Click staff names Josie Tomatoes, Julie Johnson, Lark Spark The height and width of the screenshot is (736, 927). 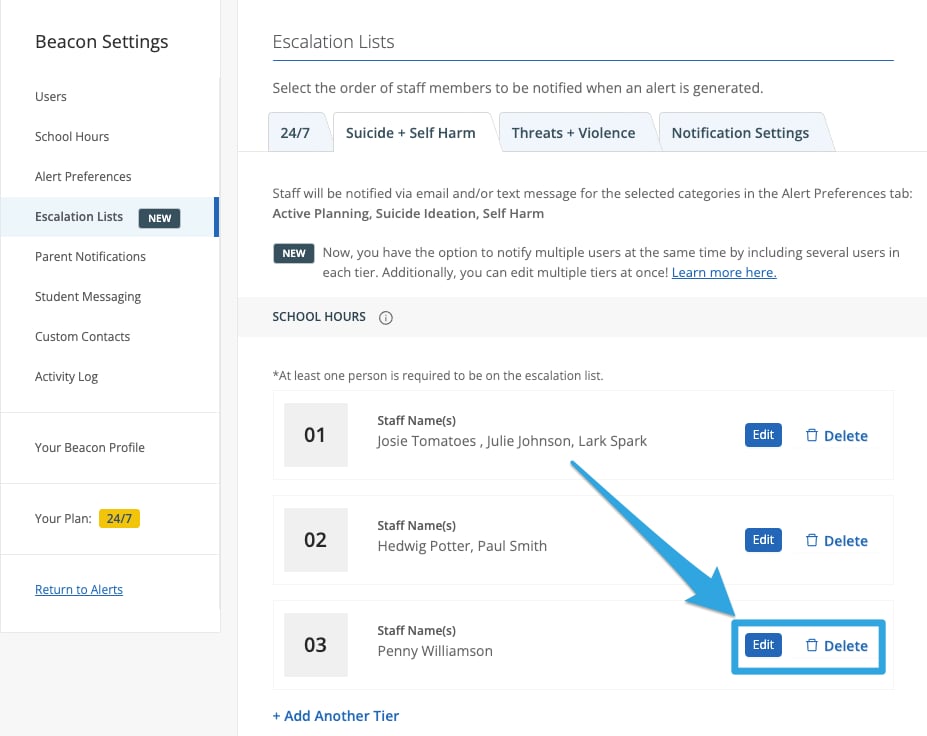pyautogui.click(x=512, y=442)
